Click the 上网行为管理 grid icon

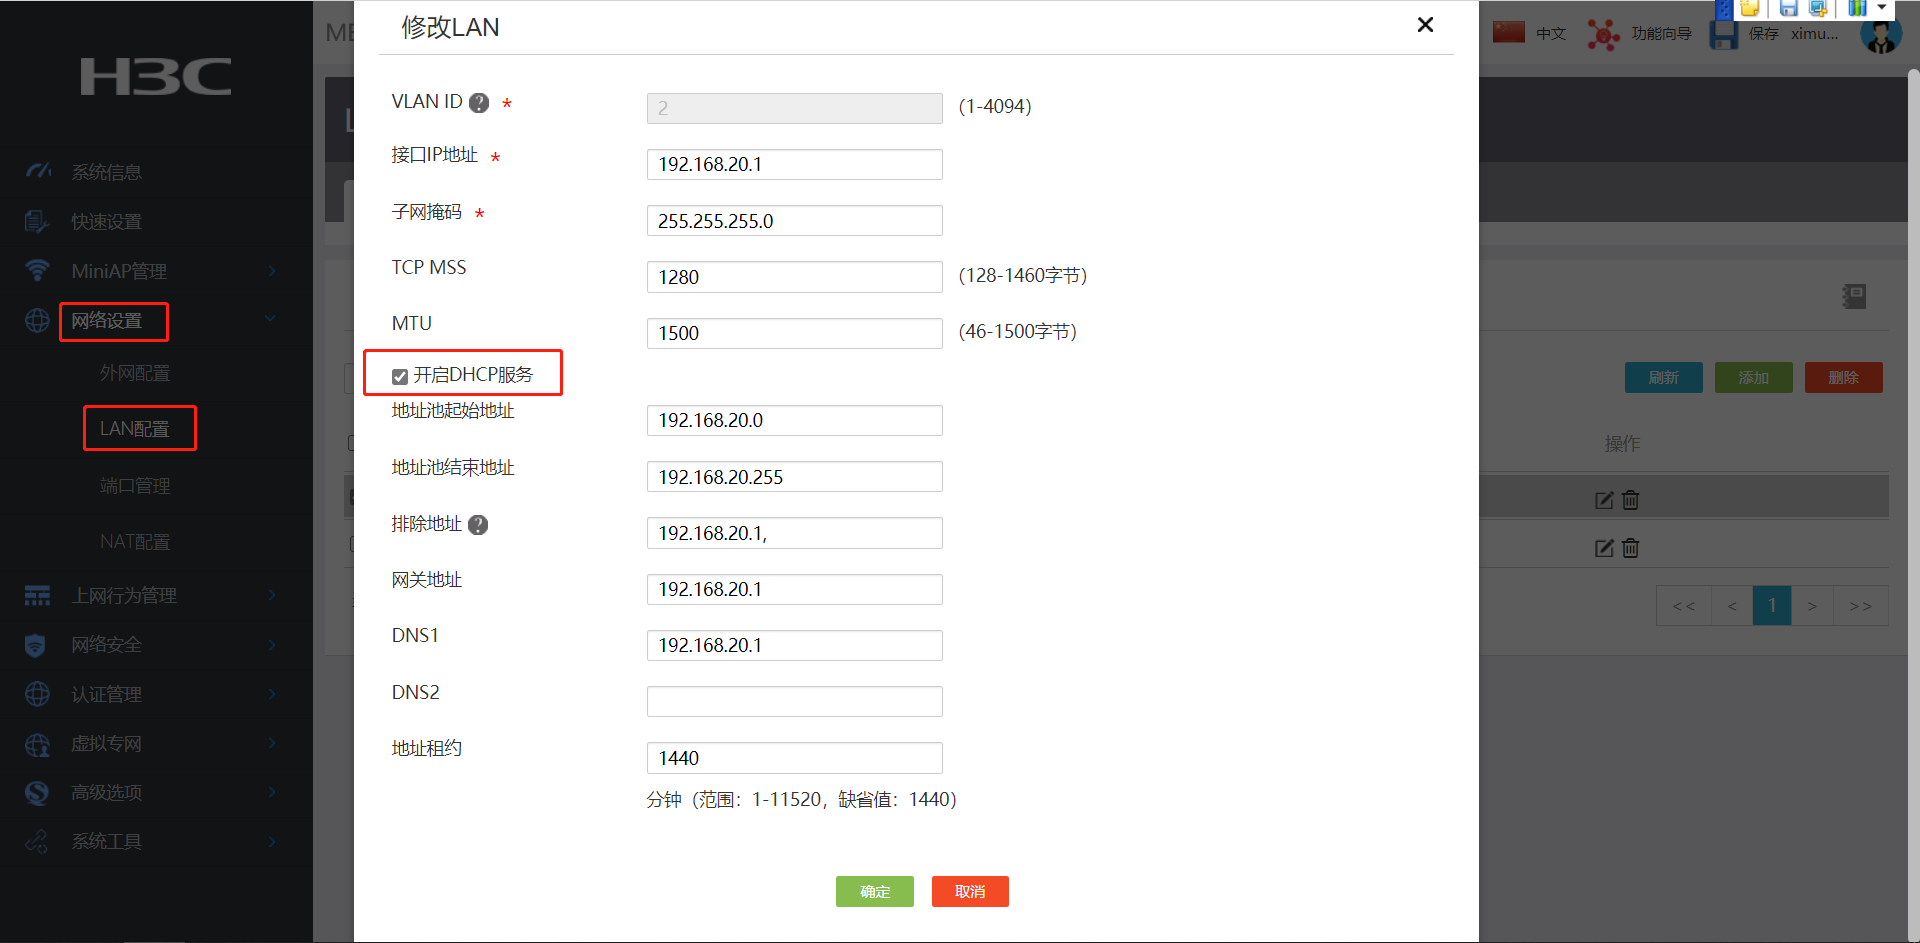coord(37,596)
